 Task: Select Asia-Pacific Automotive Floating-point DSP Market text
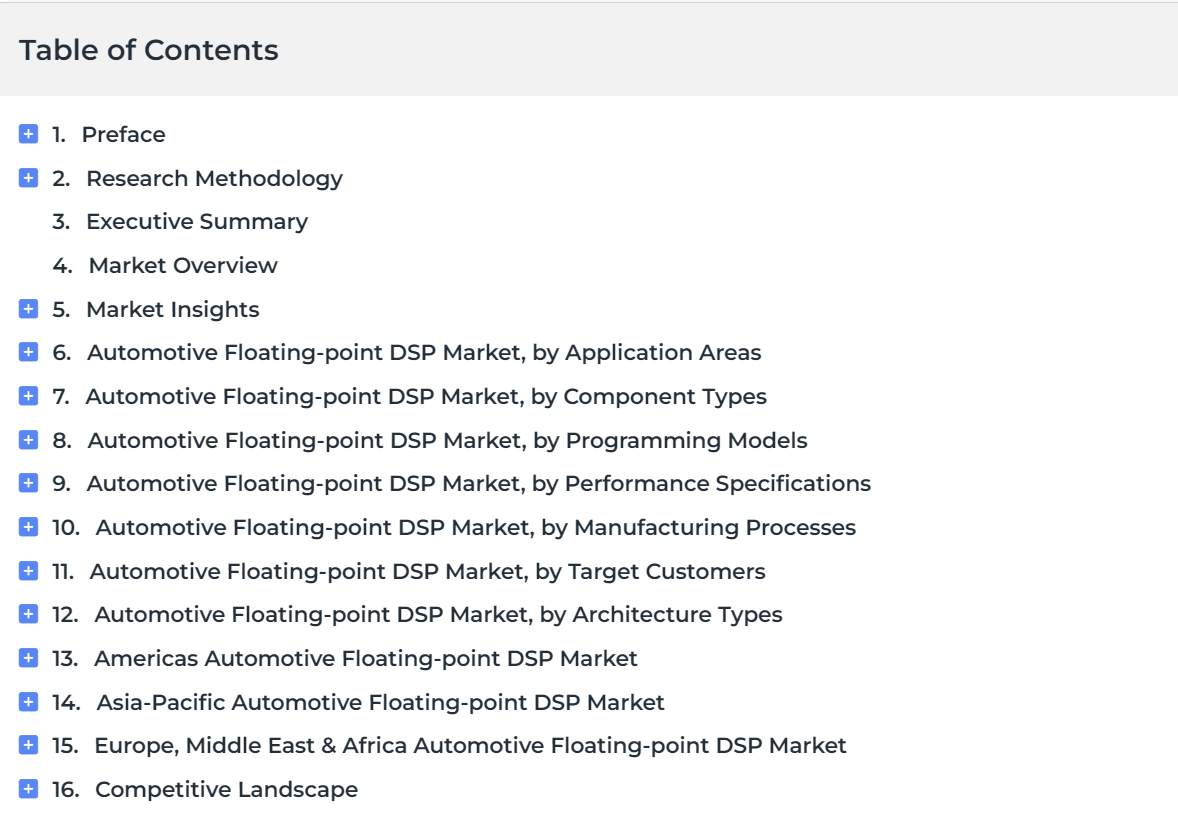[381, 702]
